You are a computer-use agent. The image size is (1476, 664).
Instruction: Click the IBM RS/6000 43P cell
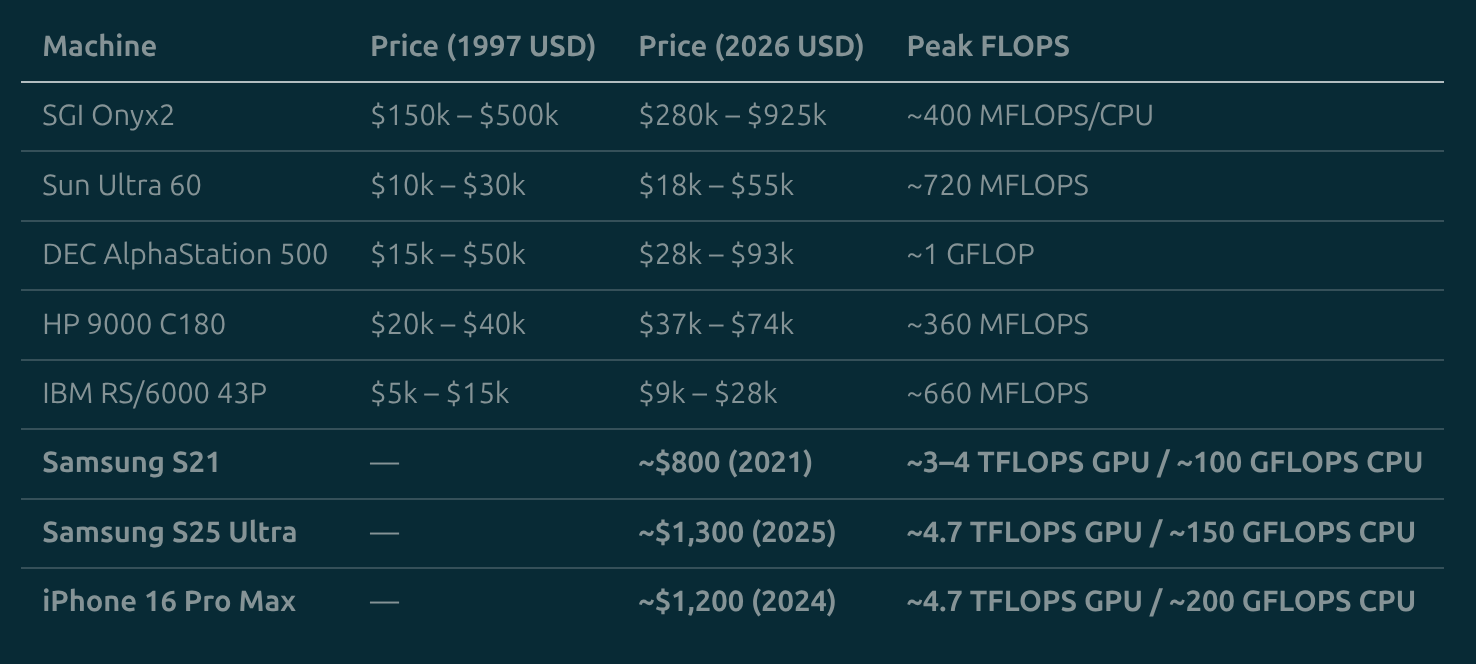155,393
